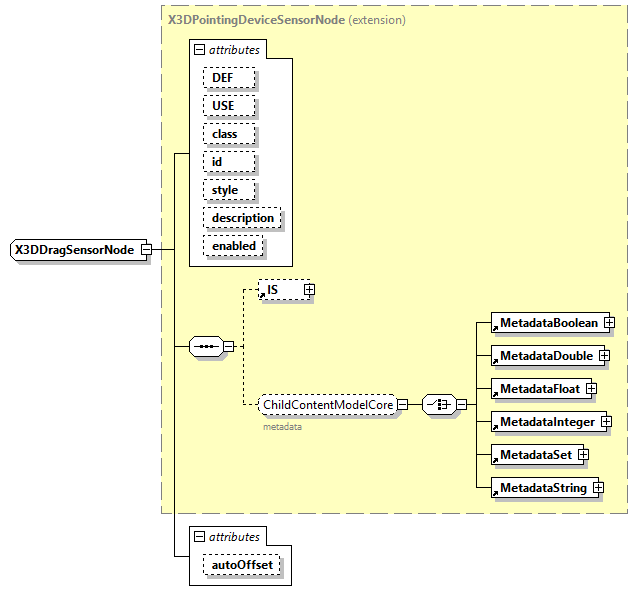The height and width of the screenshot is (605, 638).
Task: Select the description attribute
Action: coord(242,218)
